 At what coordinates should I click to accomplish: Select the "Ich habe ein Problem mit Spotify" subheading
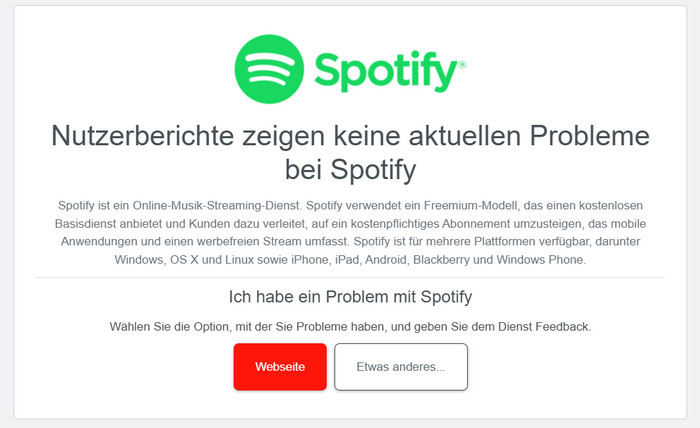click(350, 296)
